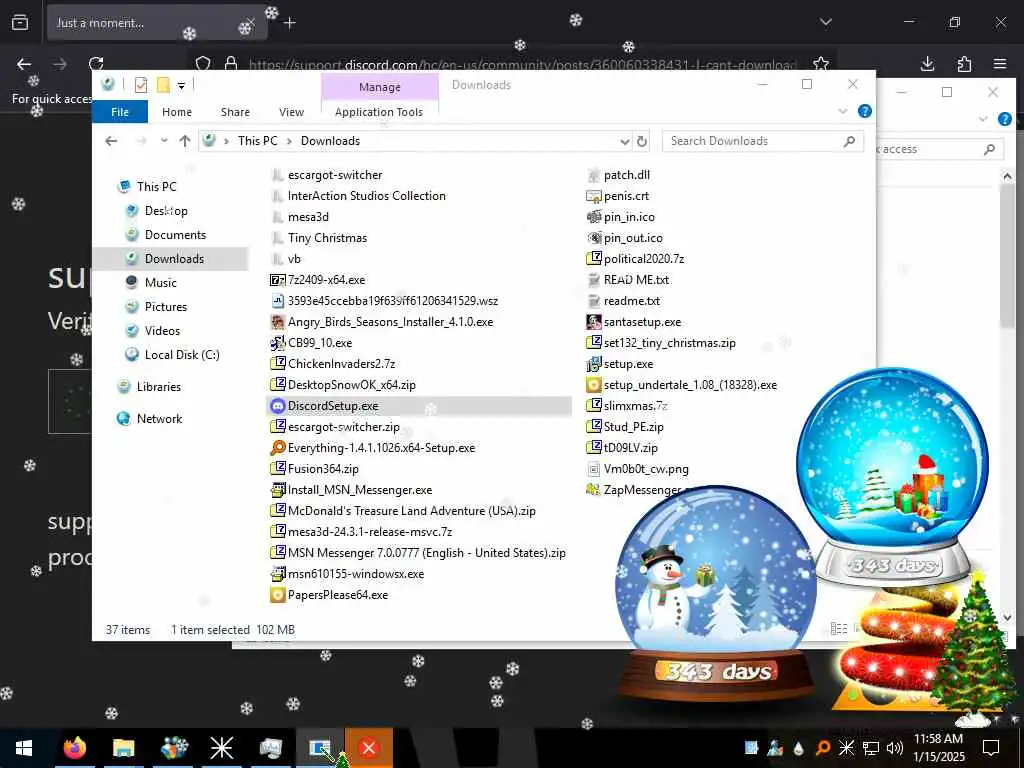This screenshot has width=1024, height=768.
Task: Select the ZapMessenger file icon
Action: pos(594,489)
